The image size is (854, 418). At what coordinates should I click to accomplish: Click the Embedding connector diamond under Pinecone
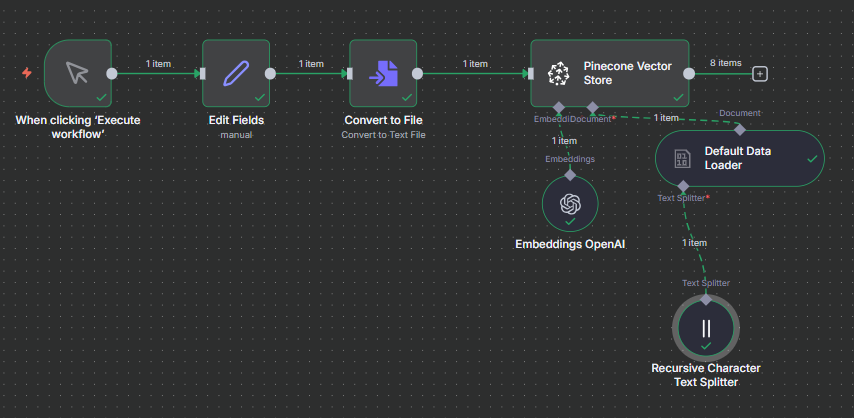coord(559,106)
